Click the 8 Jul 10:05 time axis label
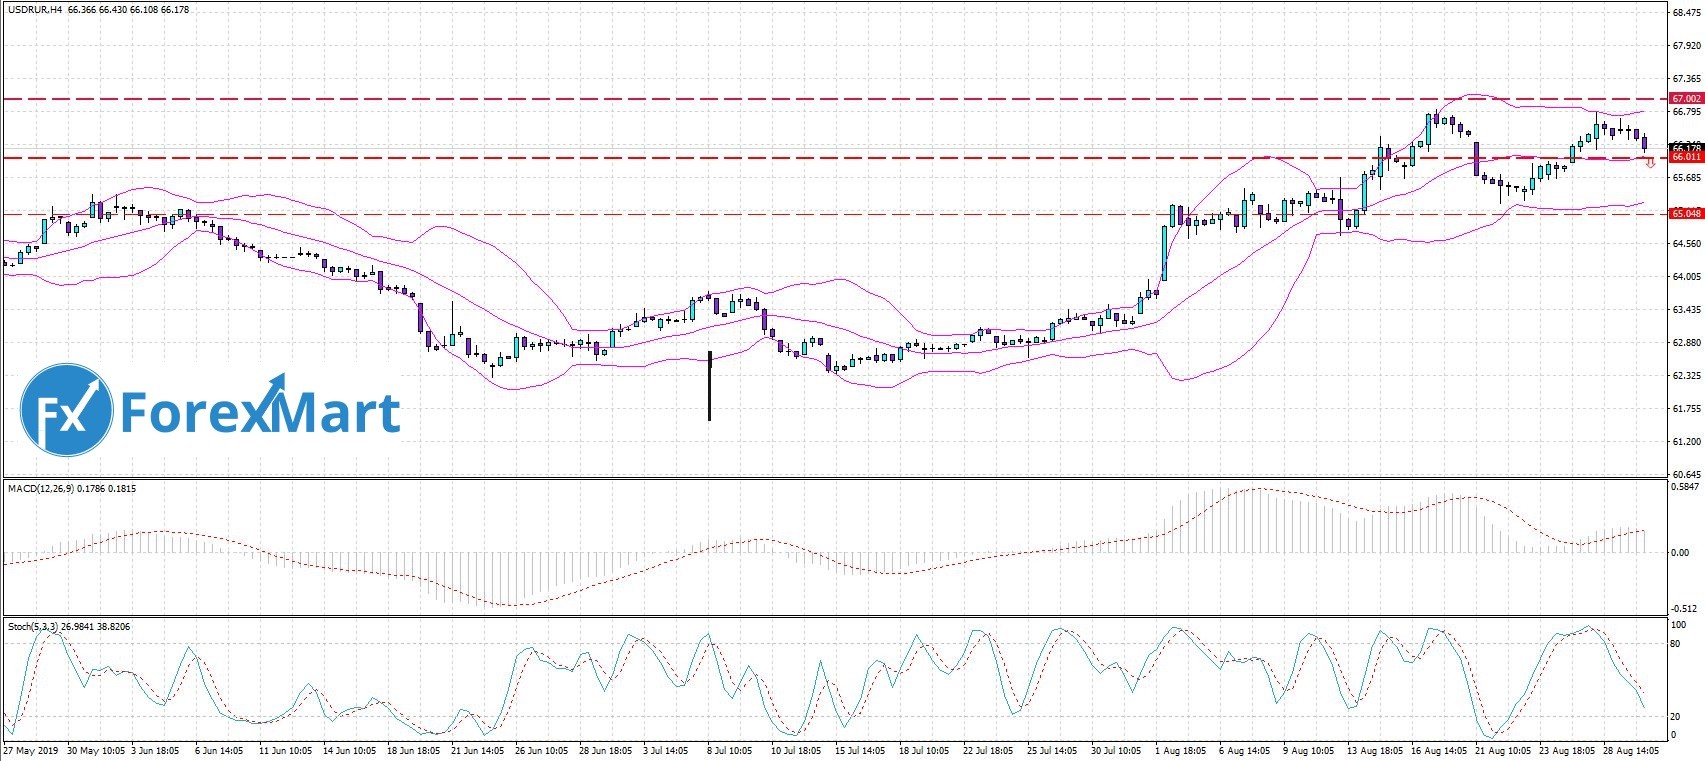The width and height of the screenshot is (1705, 761). point(730,750)
